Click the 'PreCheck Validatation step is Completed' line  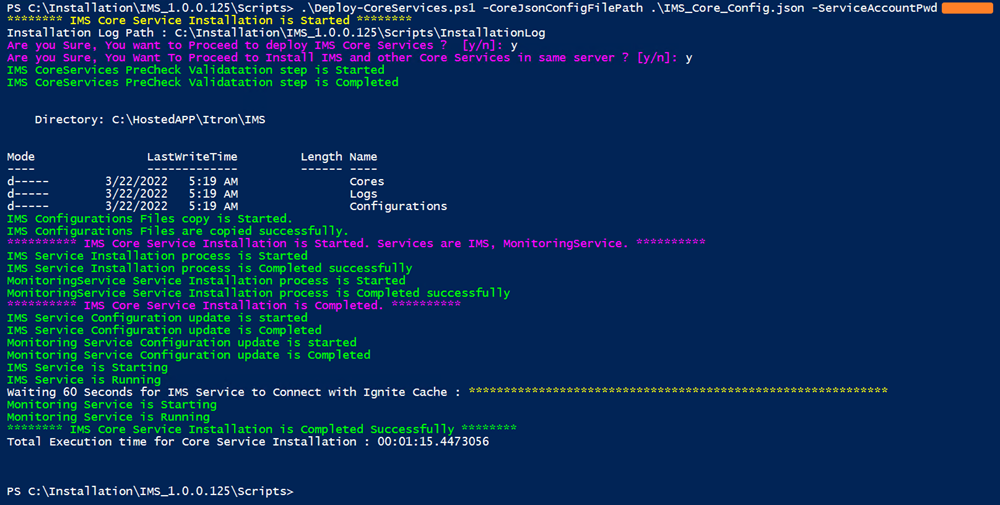[x=202, y=82]
